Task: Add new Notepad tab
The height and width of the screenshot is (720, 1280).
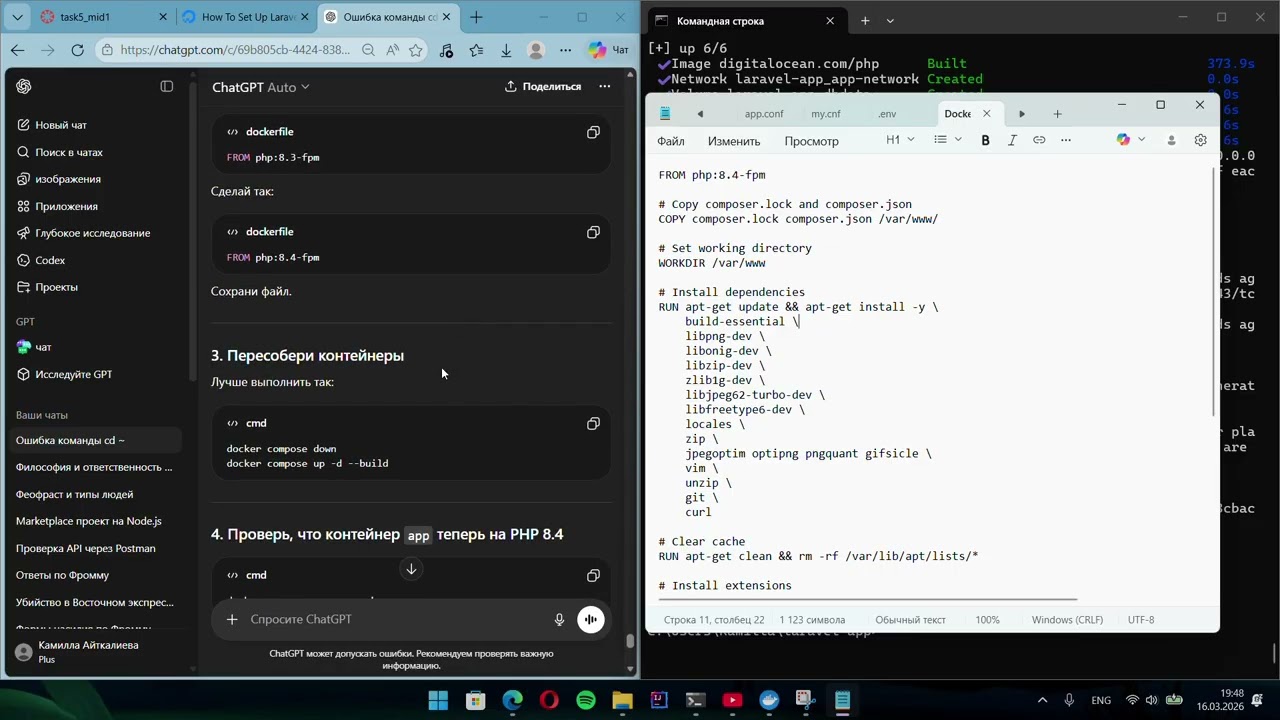Action: coord(1057,114)
